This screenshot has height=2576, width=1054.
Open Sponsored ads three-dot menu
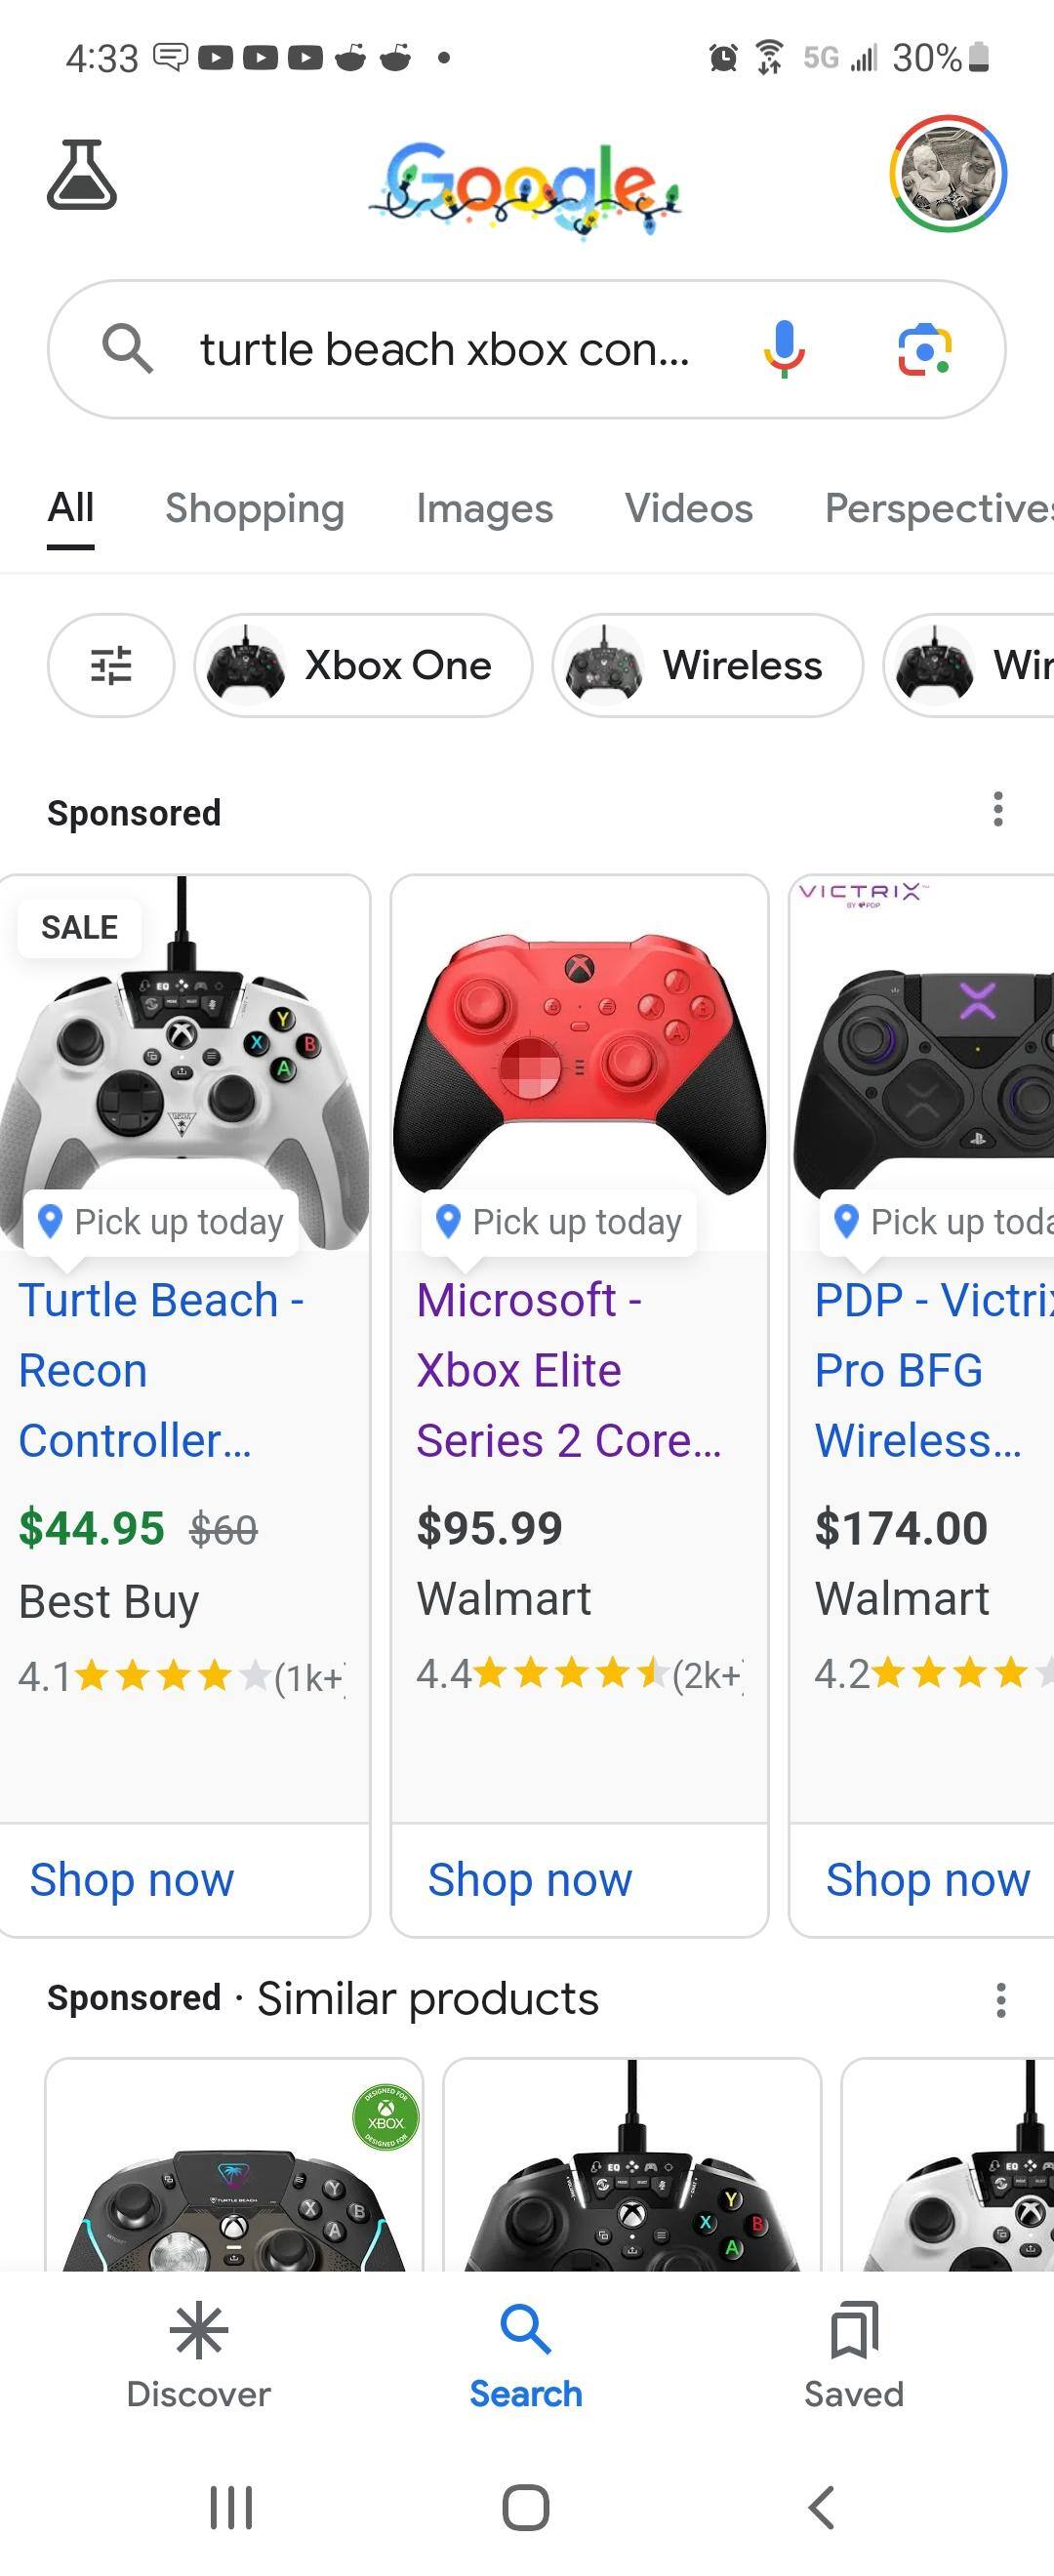tap(997, 809)
